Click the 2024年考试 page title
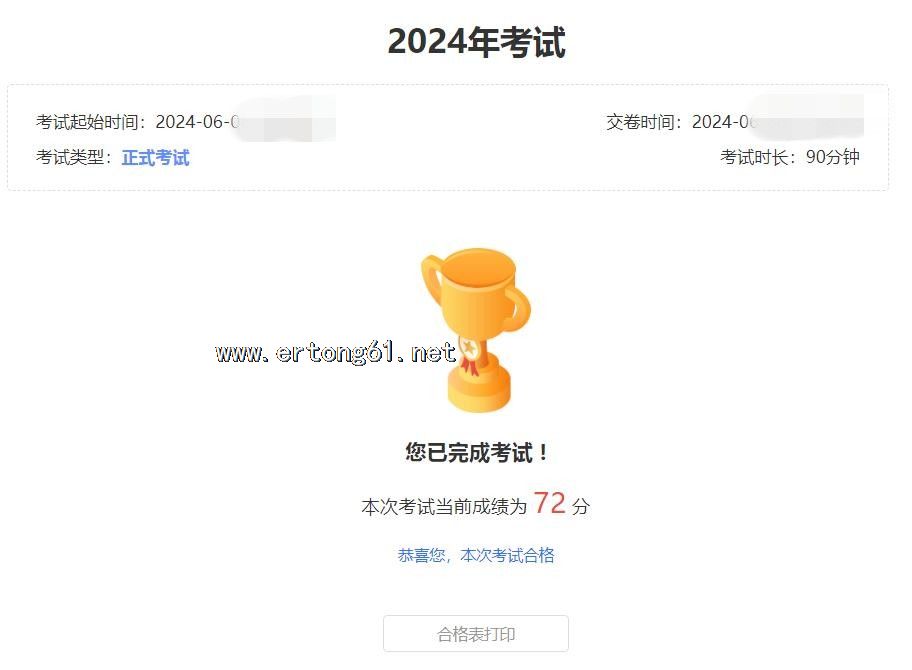This screenshot has height=670, width=912. click(x=476, y=42)
